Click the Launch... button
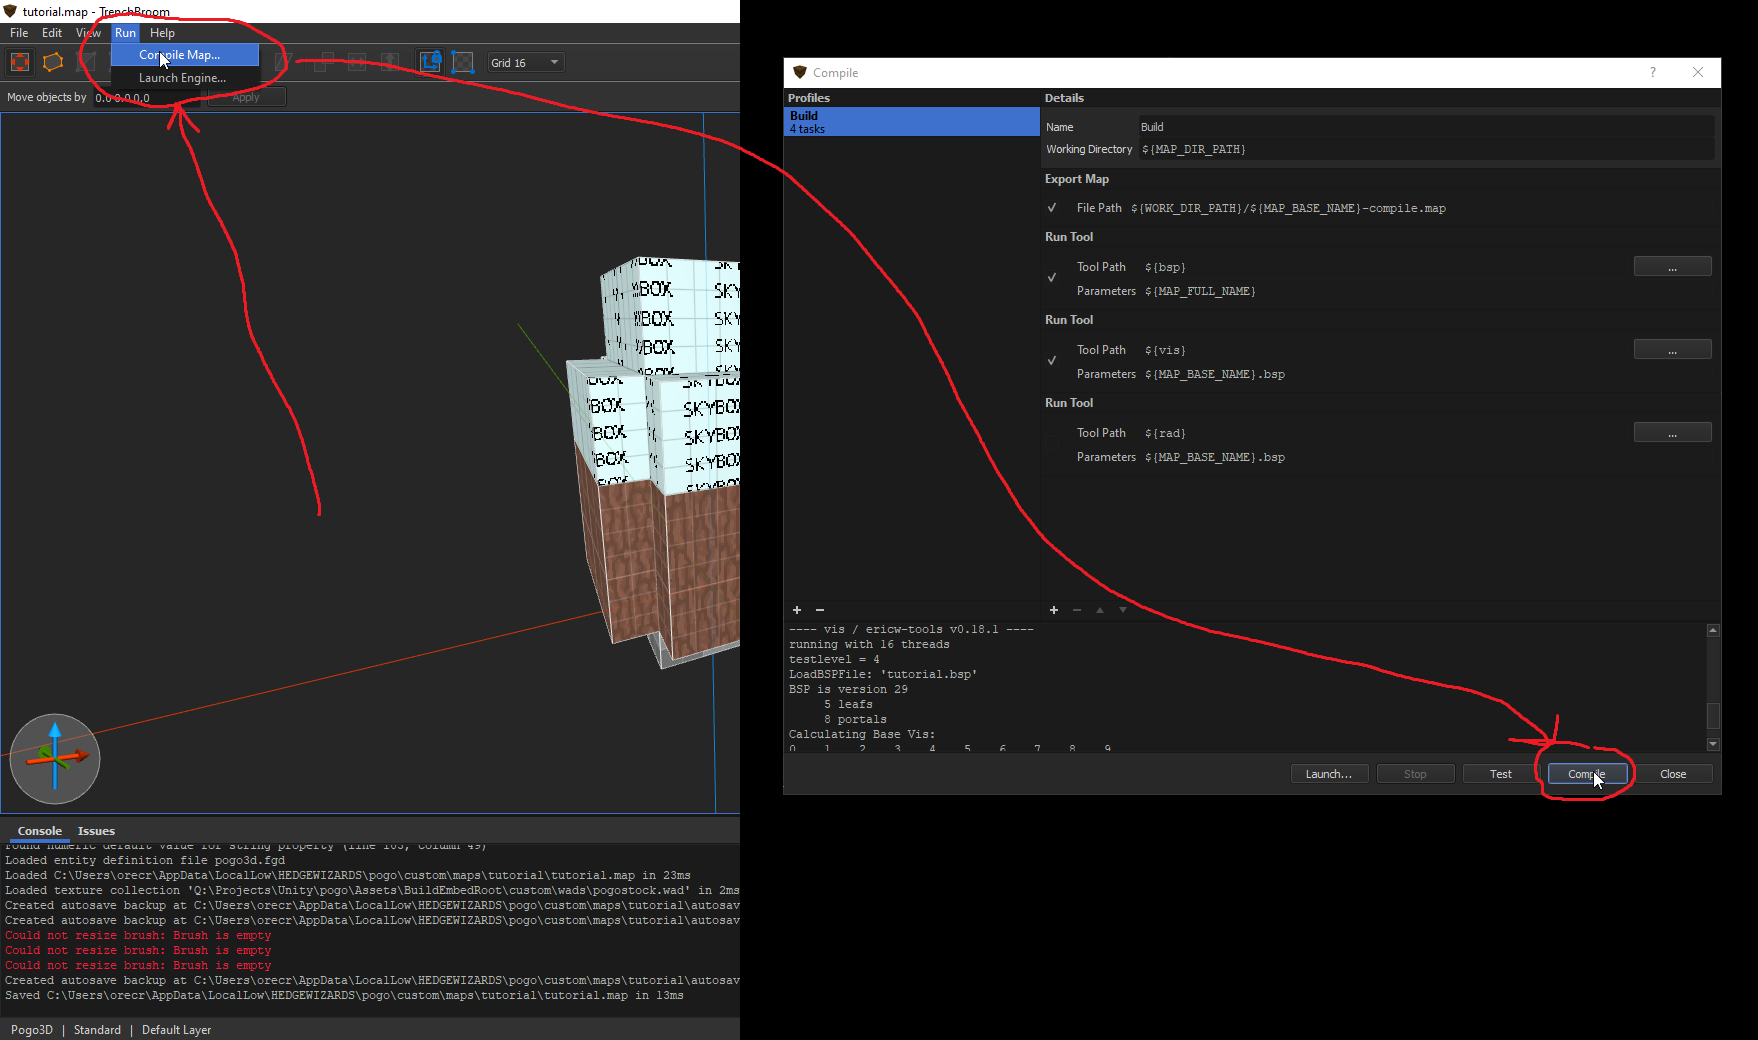1758x1040 pixels. coord(1328,774)
